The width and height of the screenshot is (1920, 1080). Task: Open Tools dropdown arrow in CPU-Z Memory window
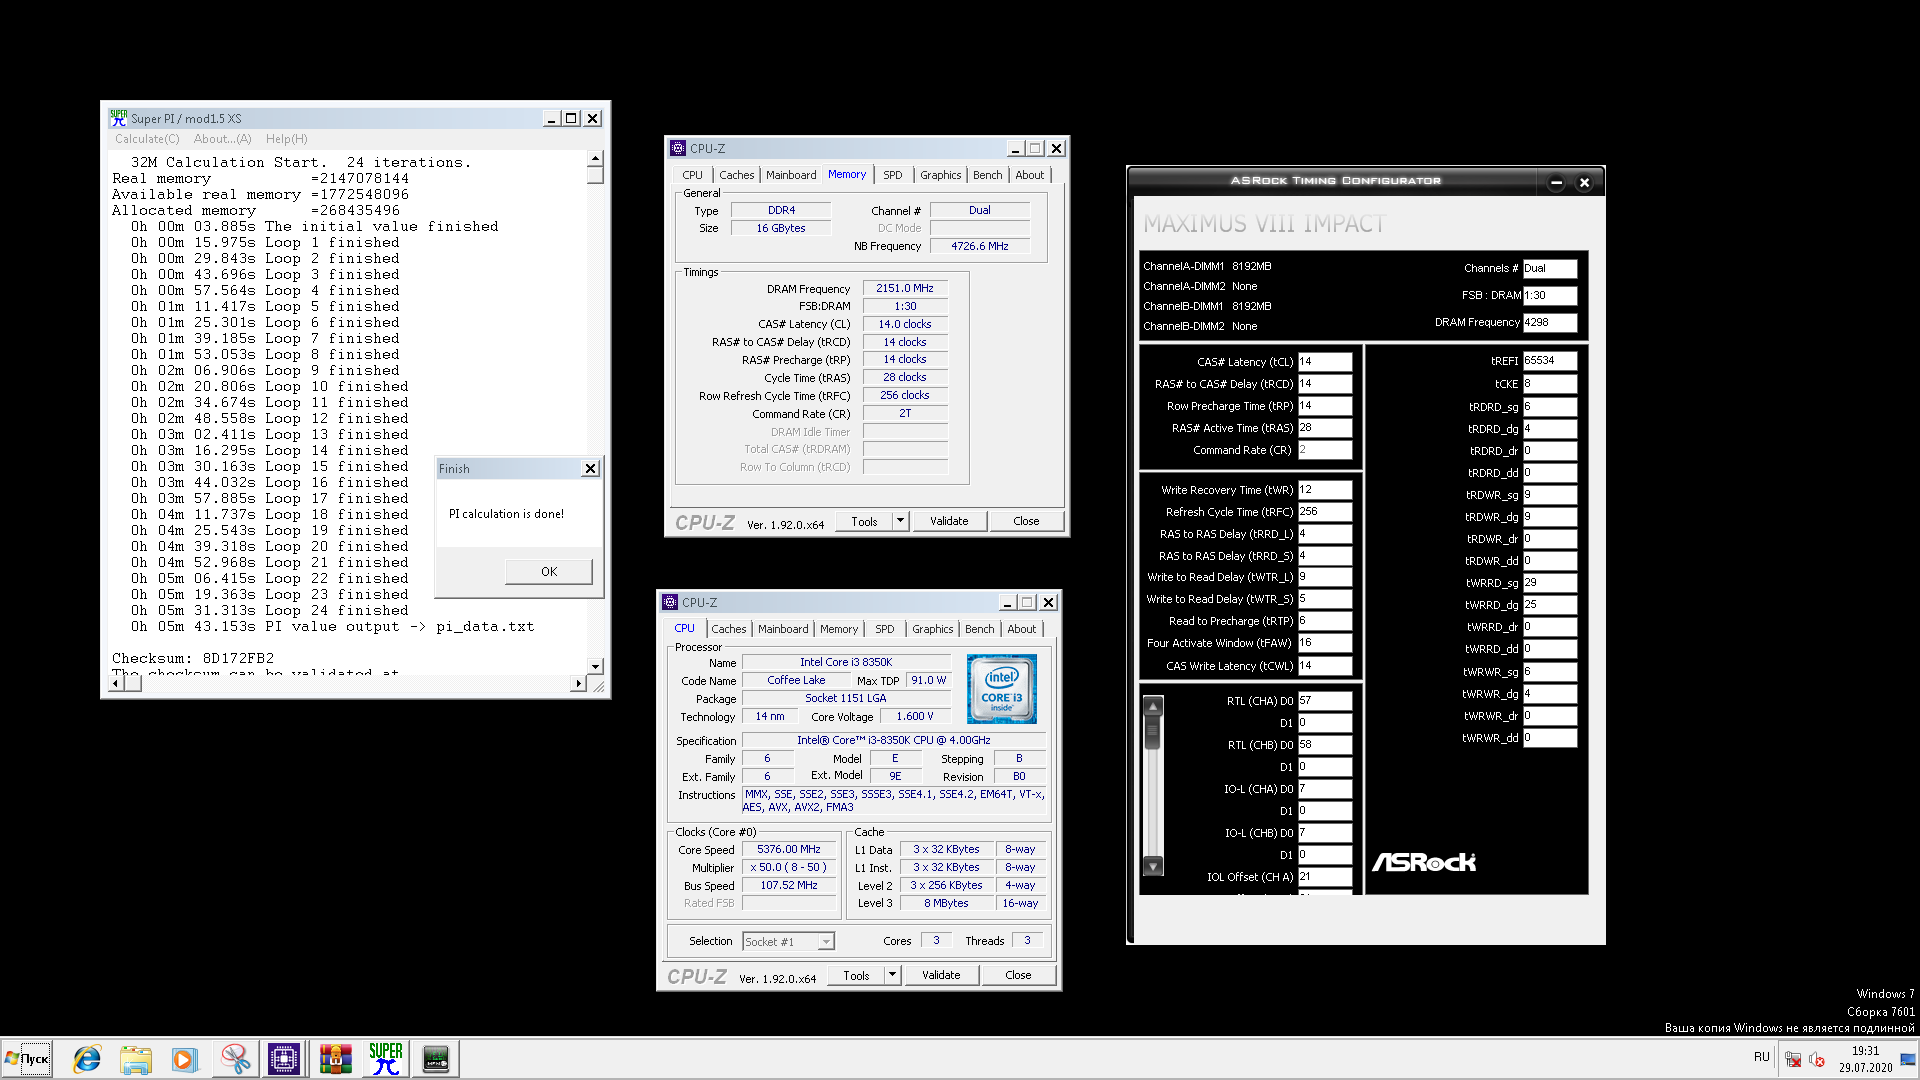click(900, 521)
